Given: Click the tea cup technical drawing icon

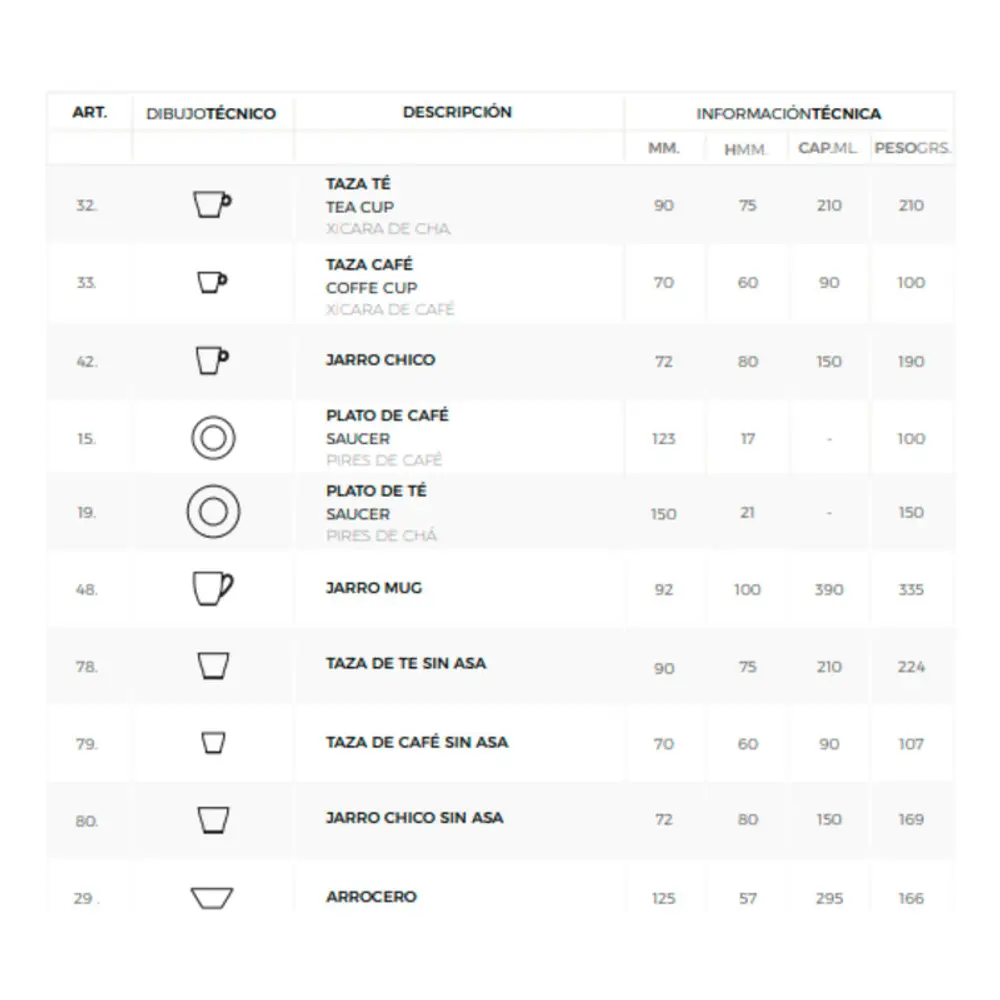Looking at the screenshot, I should (211, 204).
